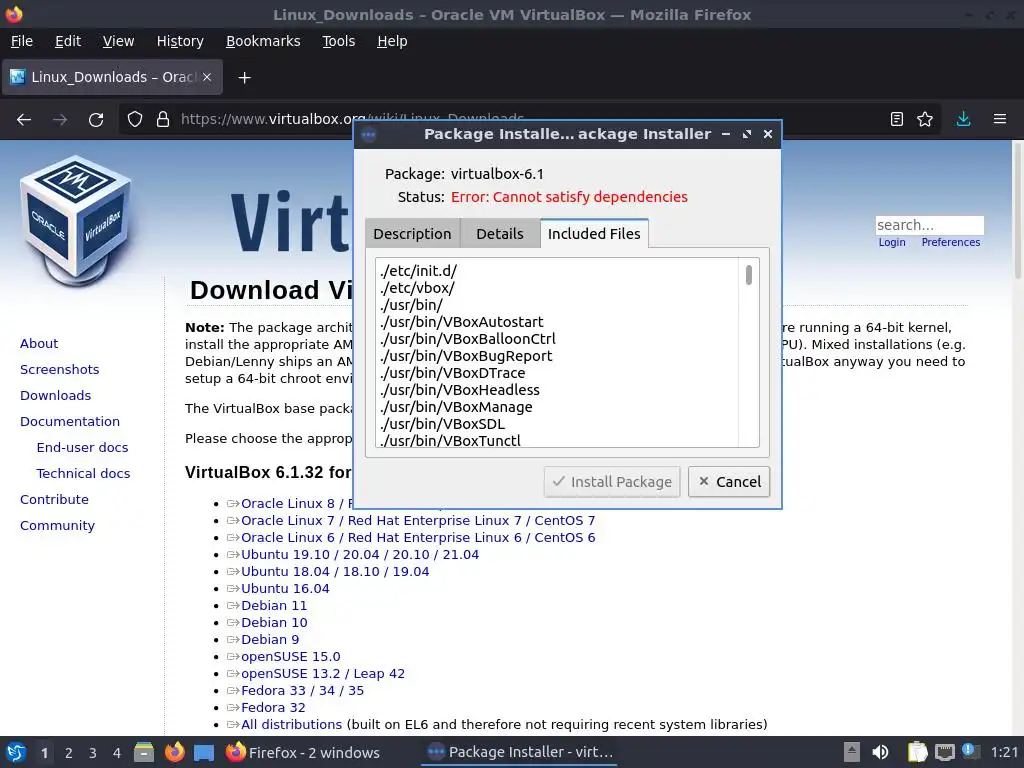Viewport: 1024px width, 768px height.
Task: Download the Ubuntu 19.10 / 20.04 package
Action: [360, 554]
